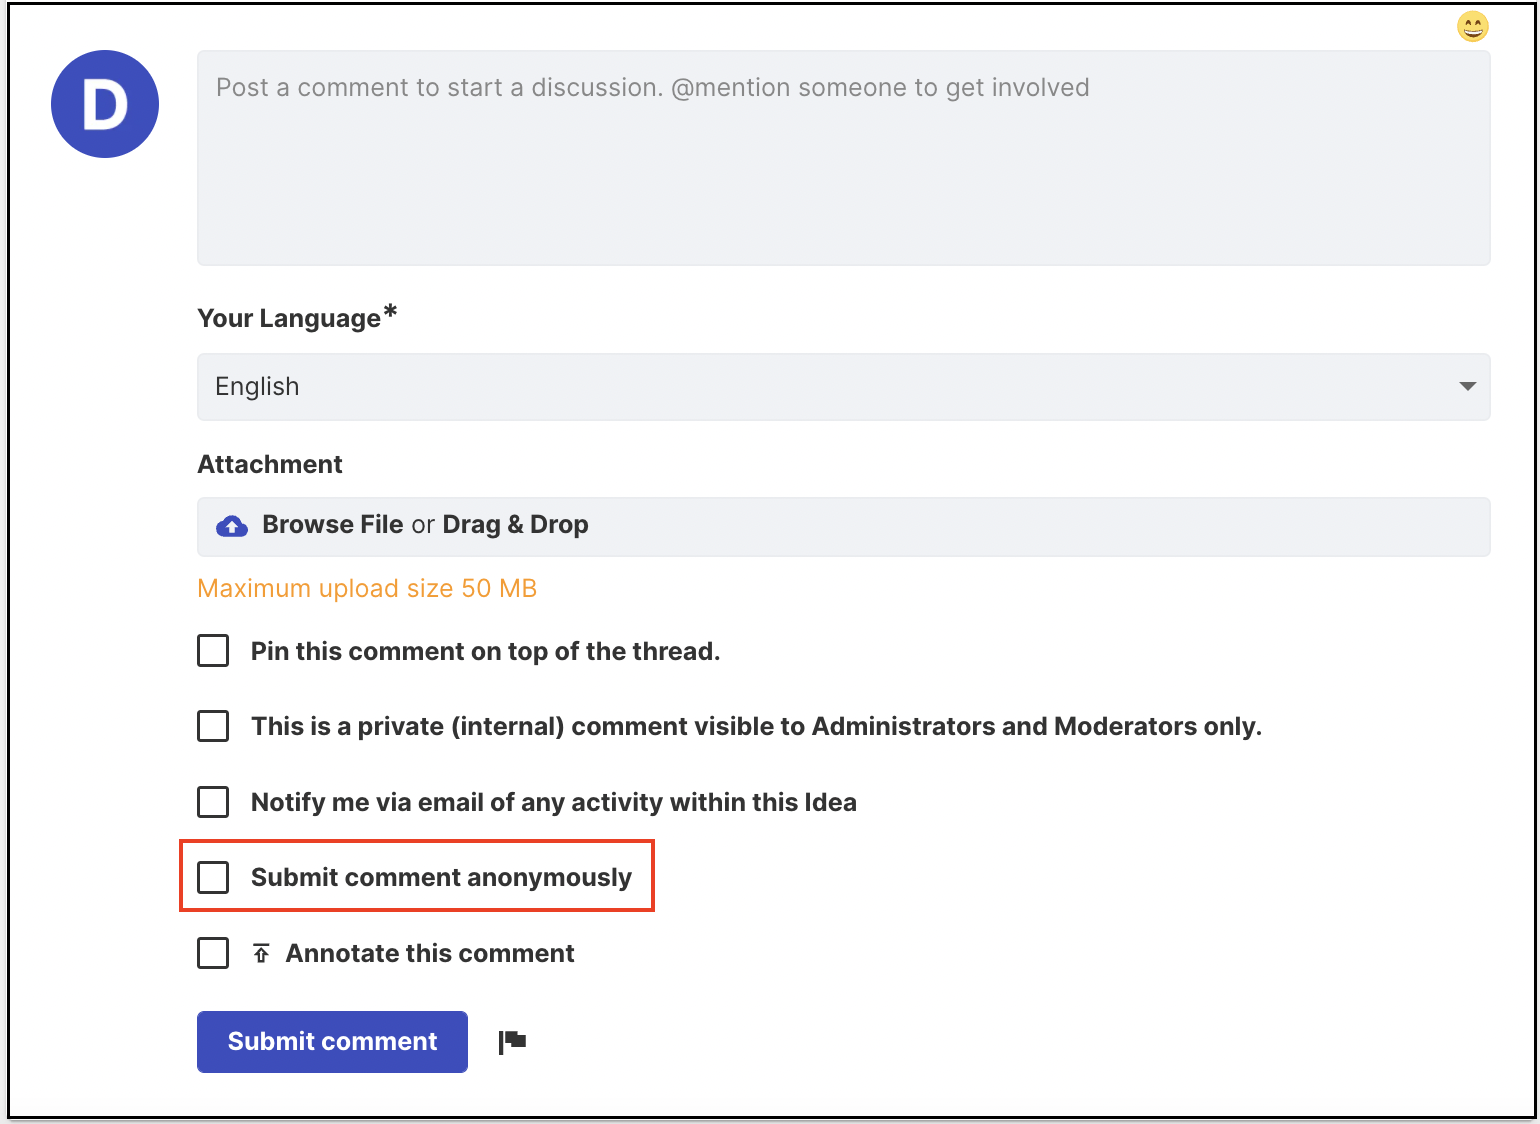This screenshot has width=1540, height=1124.
Task: Click the blue D user avatar
Action: coord(105,104)
